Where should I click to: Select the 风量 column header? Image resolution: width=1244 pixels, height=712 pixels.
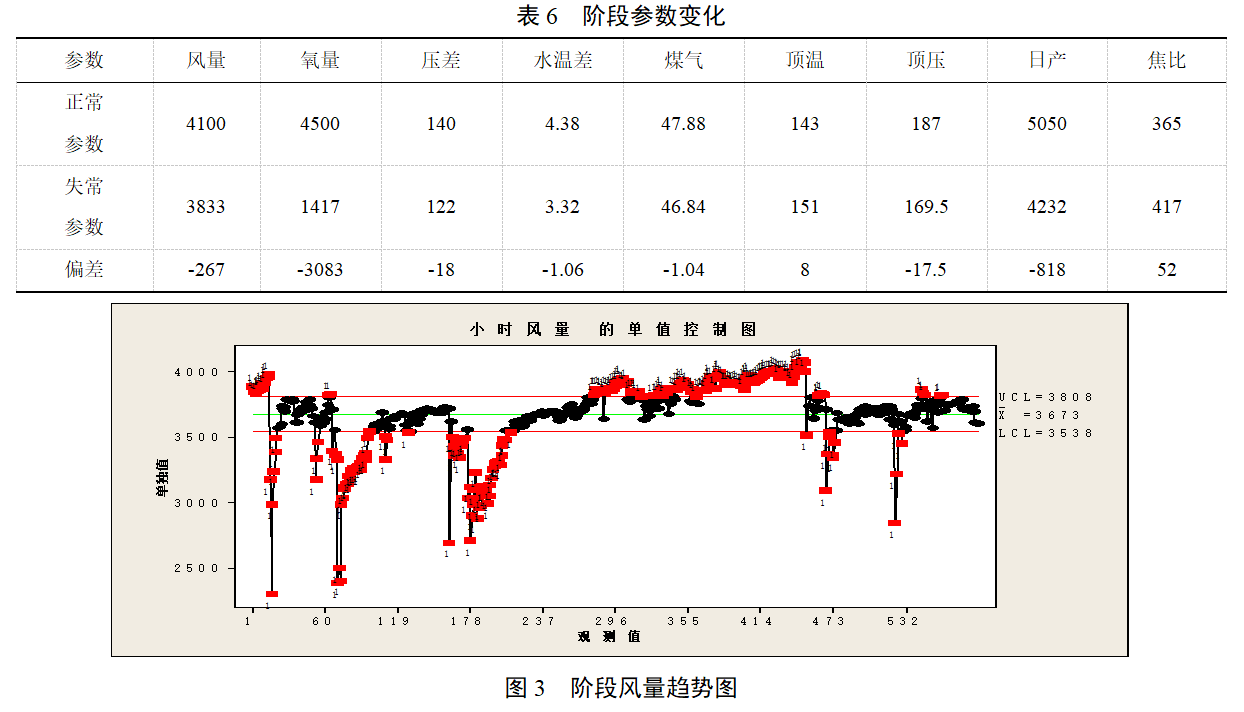coord(206,61)
